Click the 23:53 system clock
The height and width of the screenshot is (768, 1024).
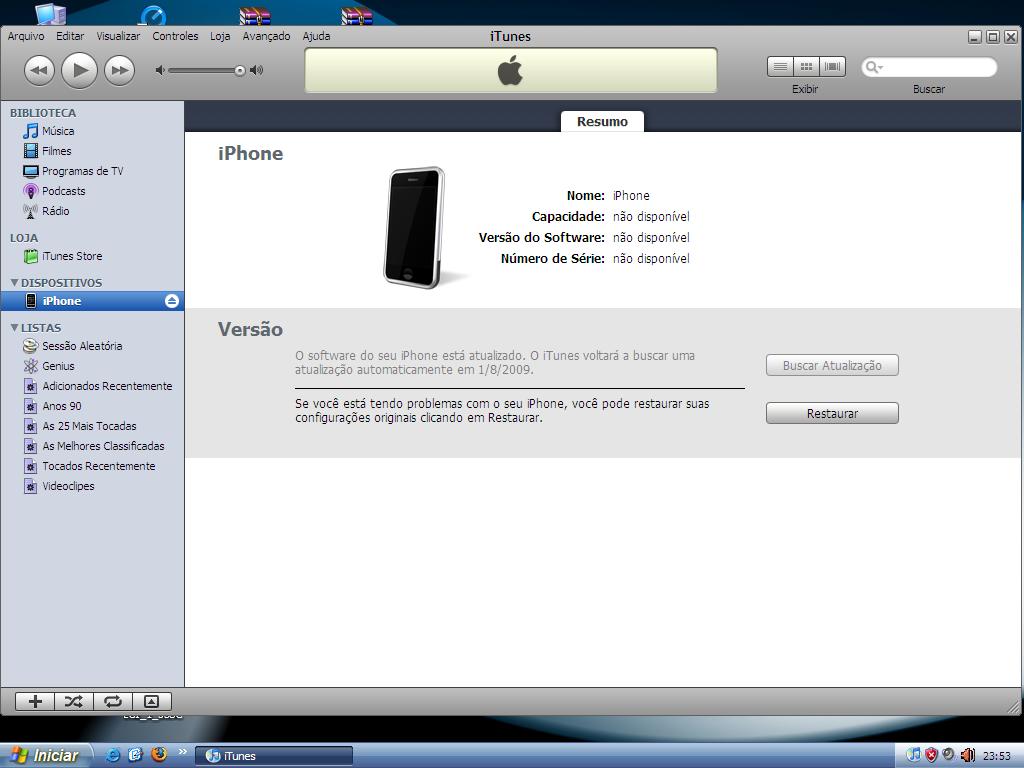(997, 756)
